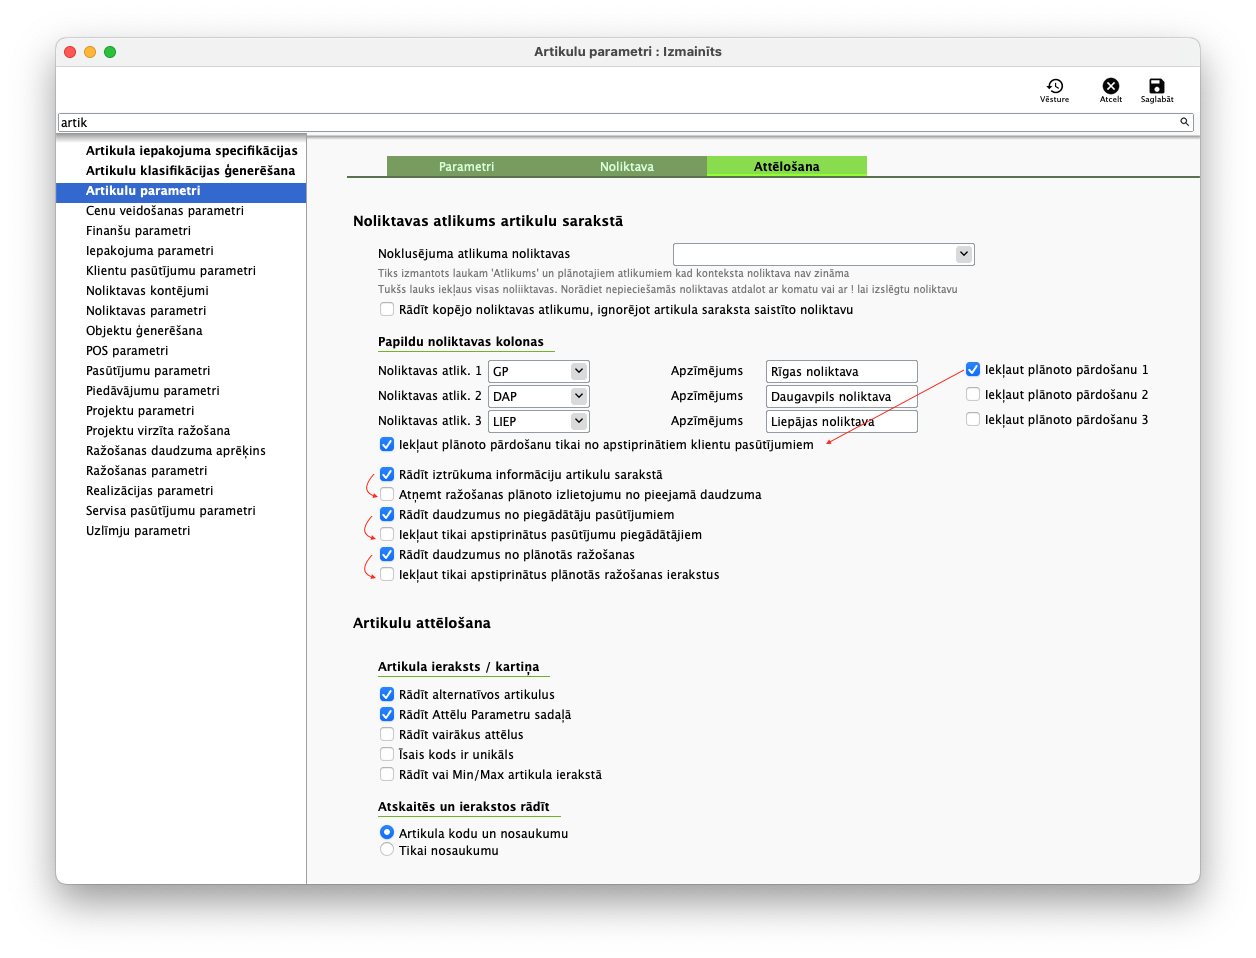This screenshot has width=1256, height=958.
Task: Click the Saglabāt save icon
Action: [x=1157, y=89]
